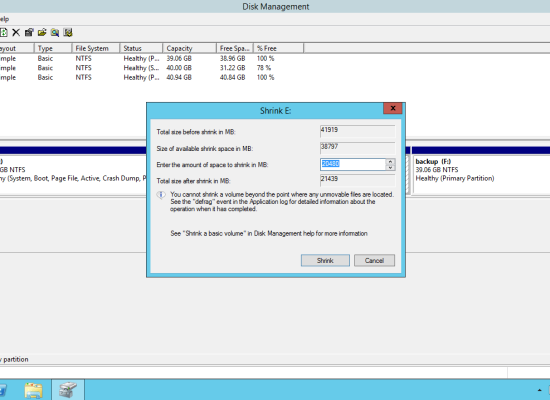This screenshot has width=550, height=400.
Task: Click the Disk Management taskbar icon
Action: (68, 390)
